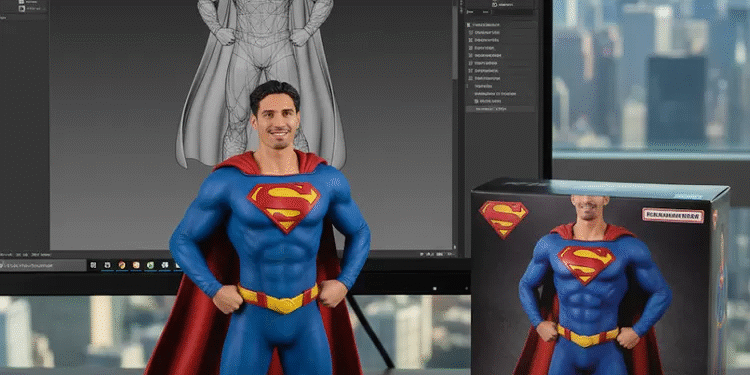750x375 pixels.
Task: Open the orange-yellow round taskbar icon
Action: pos(121,265)
